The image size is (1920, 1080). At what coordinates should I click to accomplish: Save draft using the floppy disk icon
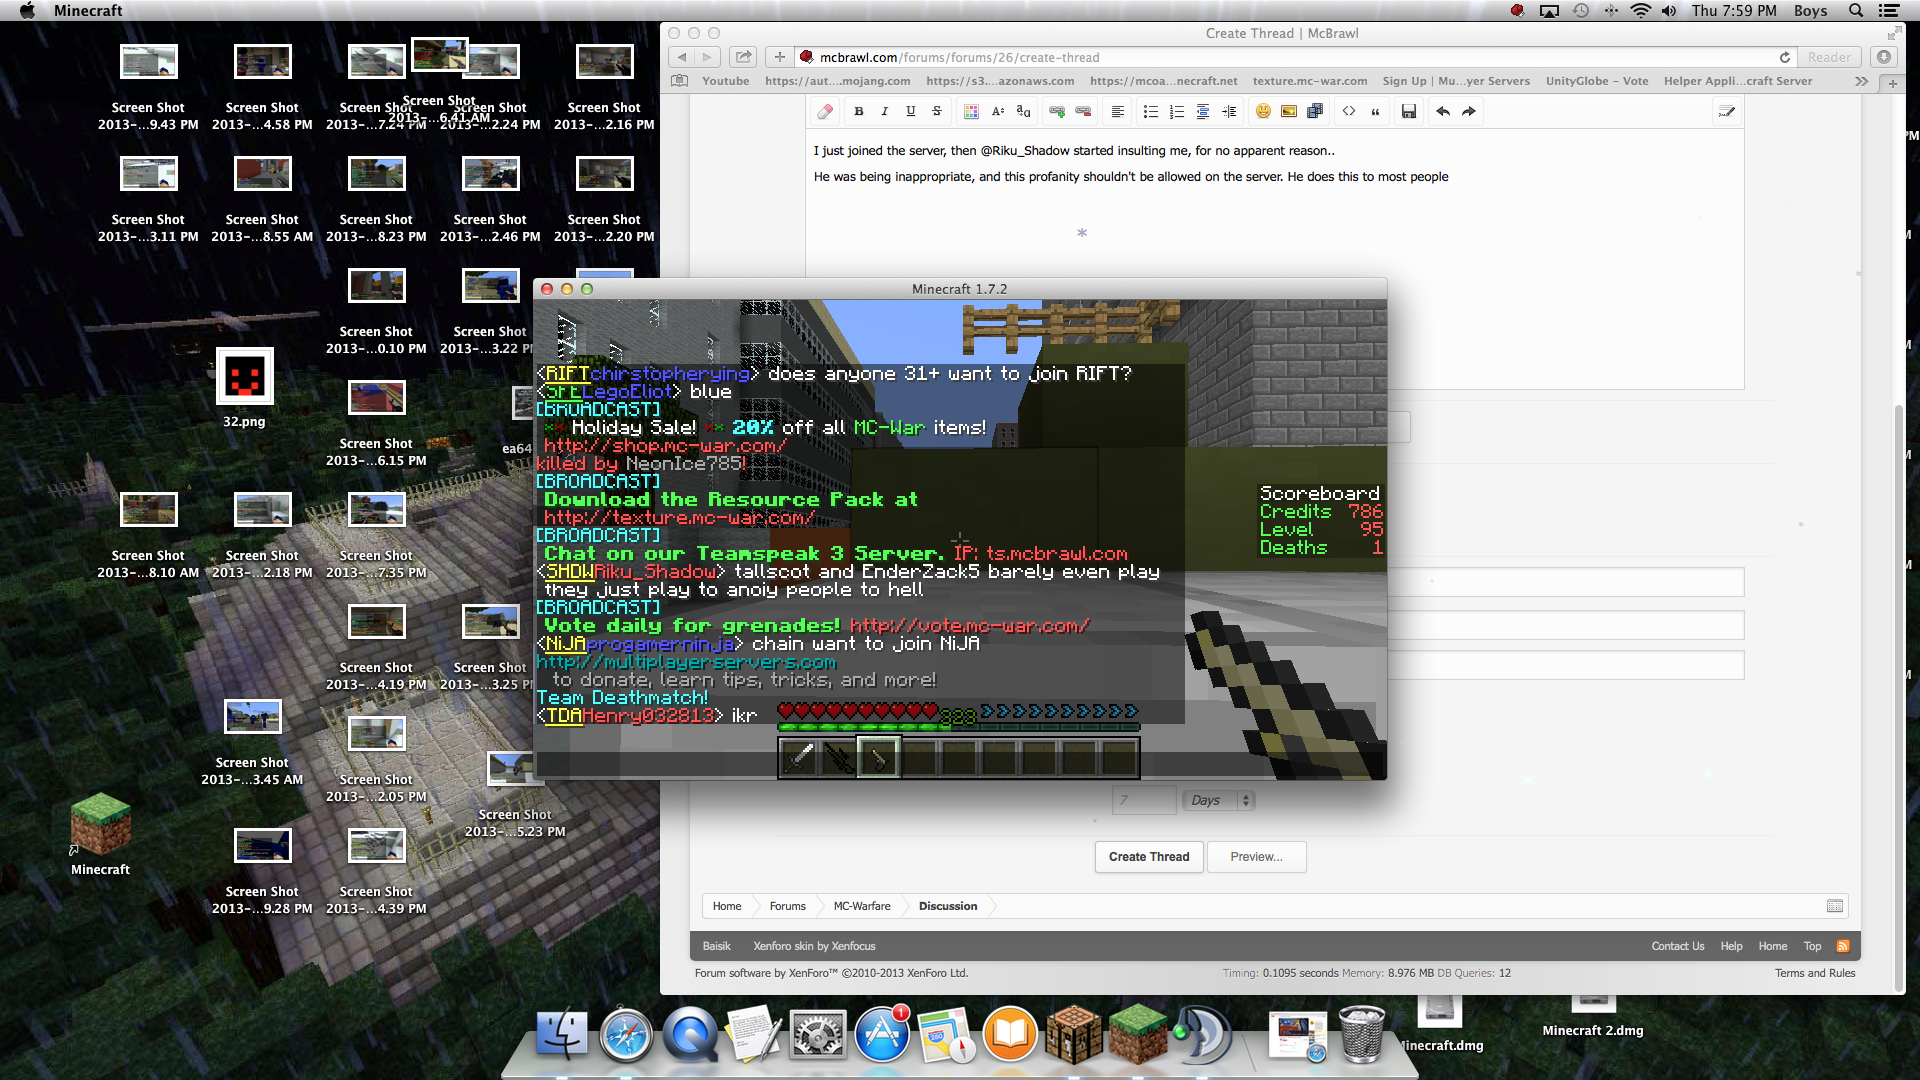click(1409, 112)
